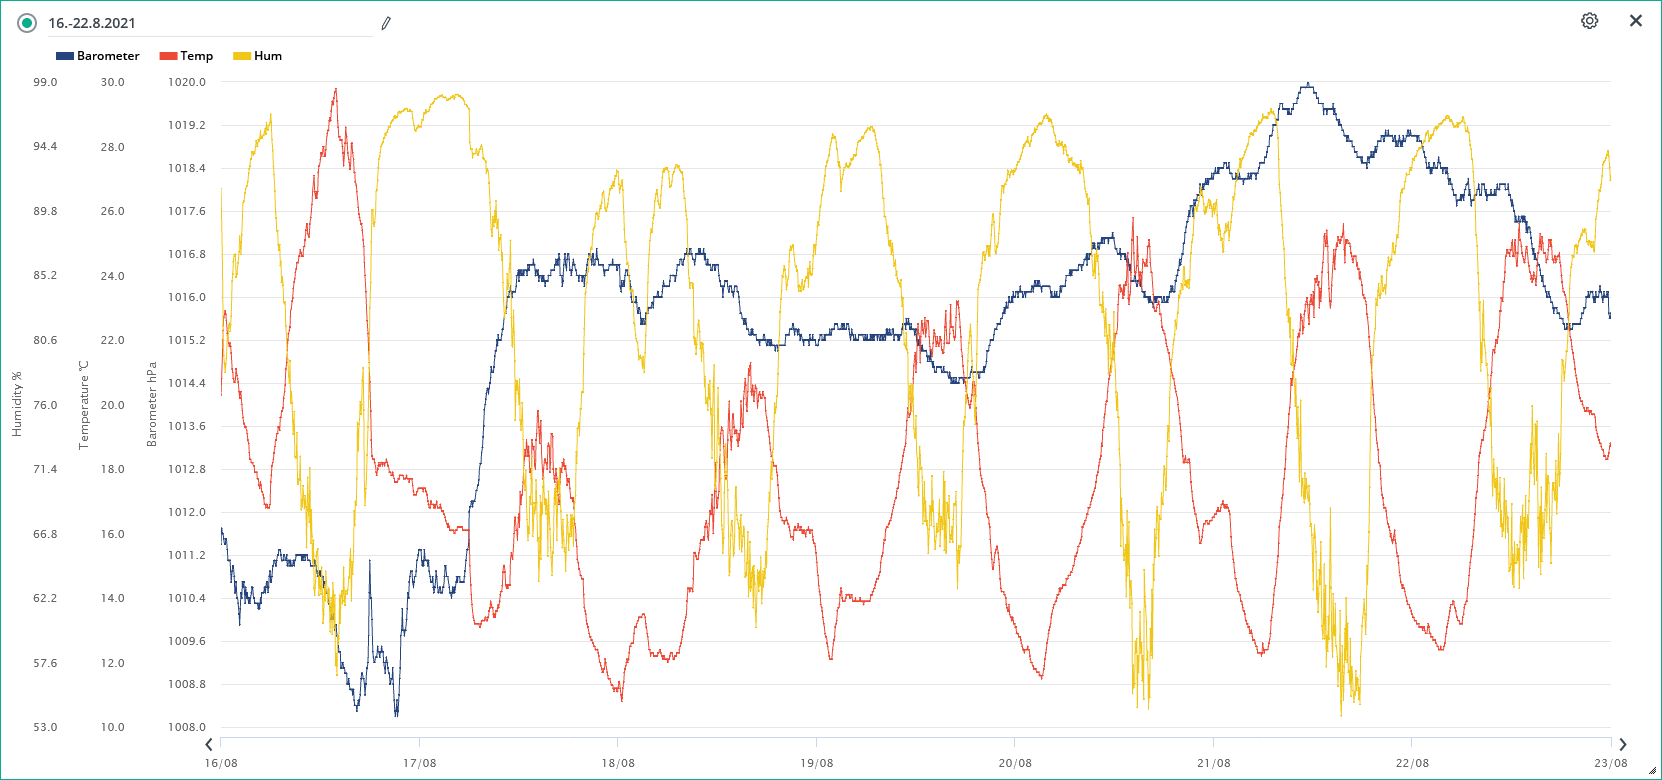Go to previous period with left arrow
This screenshot has width=1662, height=780.
(209, 744)
